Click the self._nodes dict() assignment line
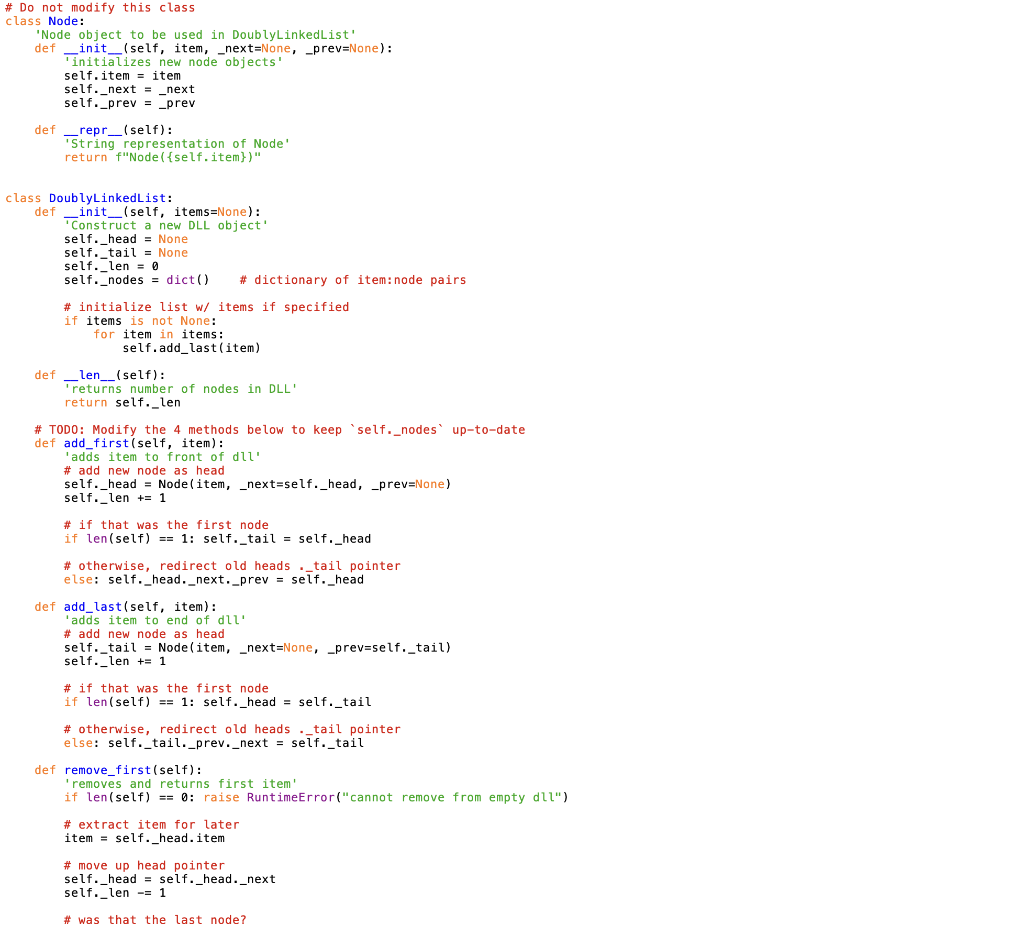Viewport: 1024px width, 925px height. tap(140, 279)
